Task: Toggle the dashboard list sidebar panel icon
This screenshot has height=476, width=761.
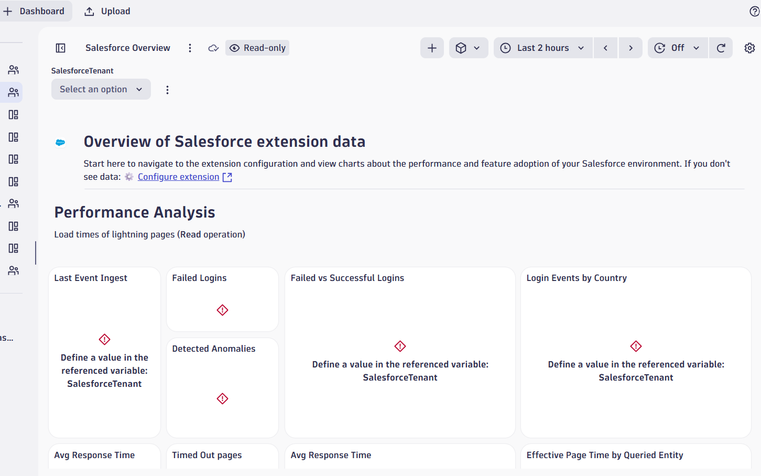Action: click(61, 48)
